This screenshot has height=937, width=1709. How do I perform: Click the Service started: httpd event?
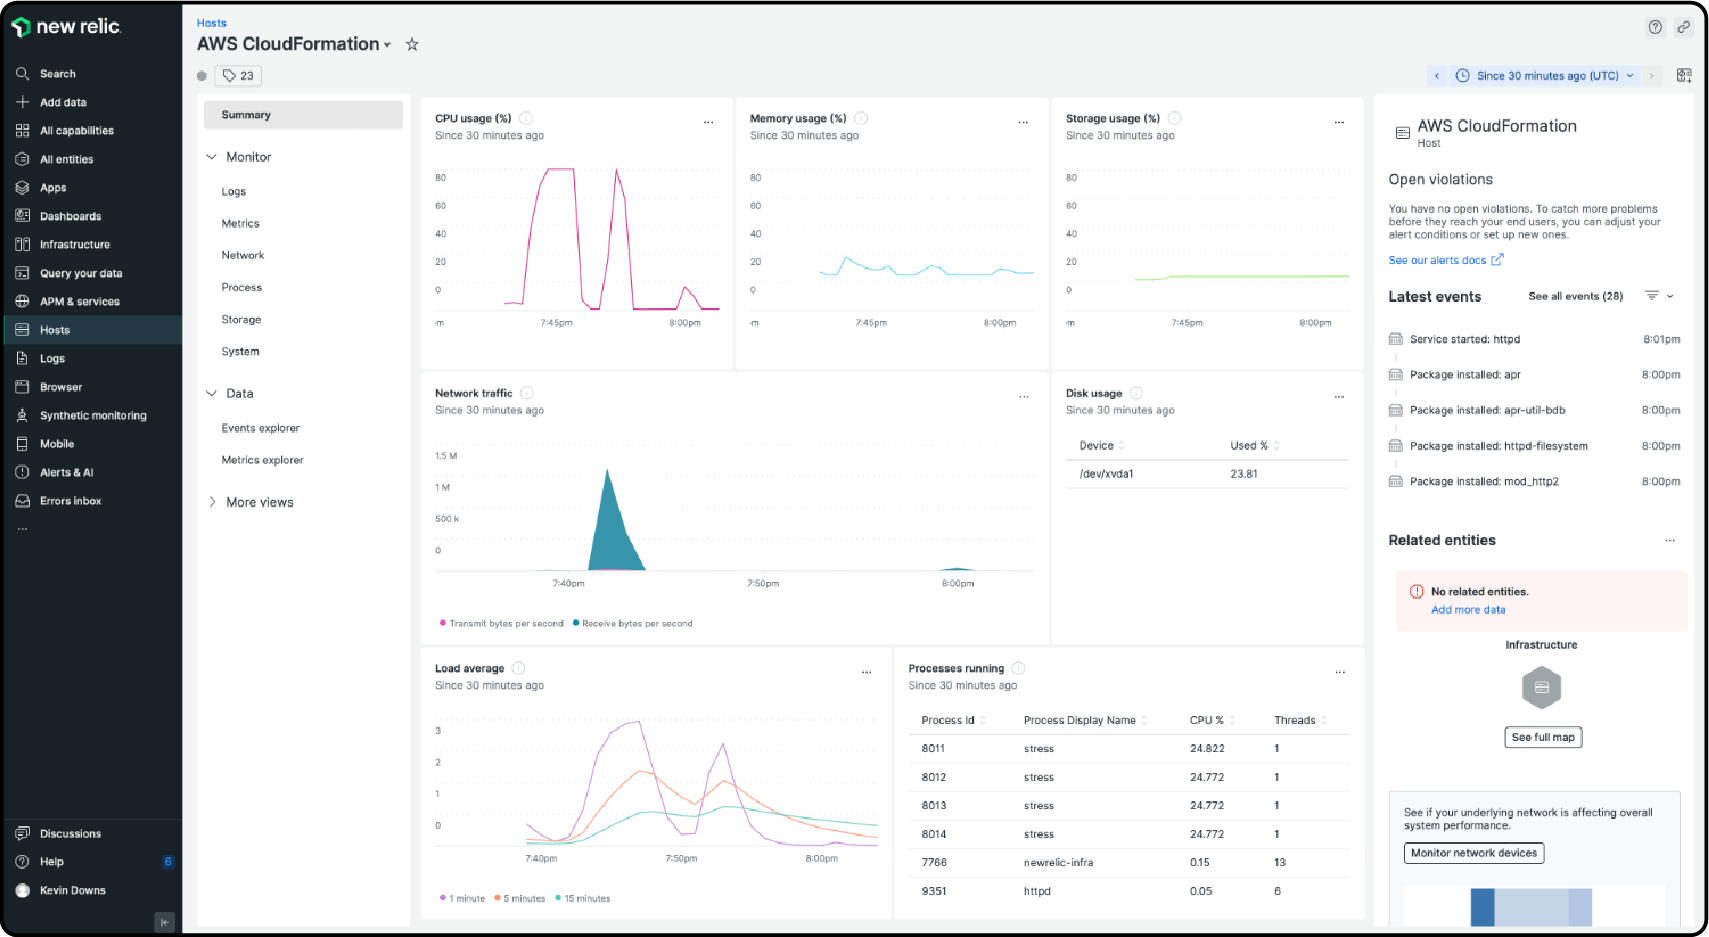(1534, 339)
